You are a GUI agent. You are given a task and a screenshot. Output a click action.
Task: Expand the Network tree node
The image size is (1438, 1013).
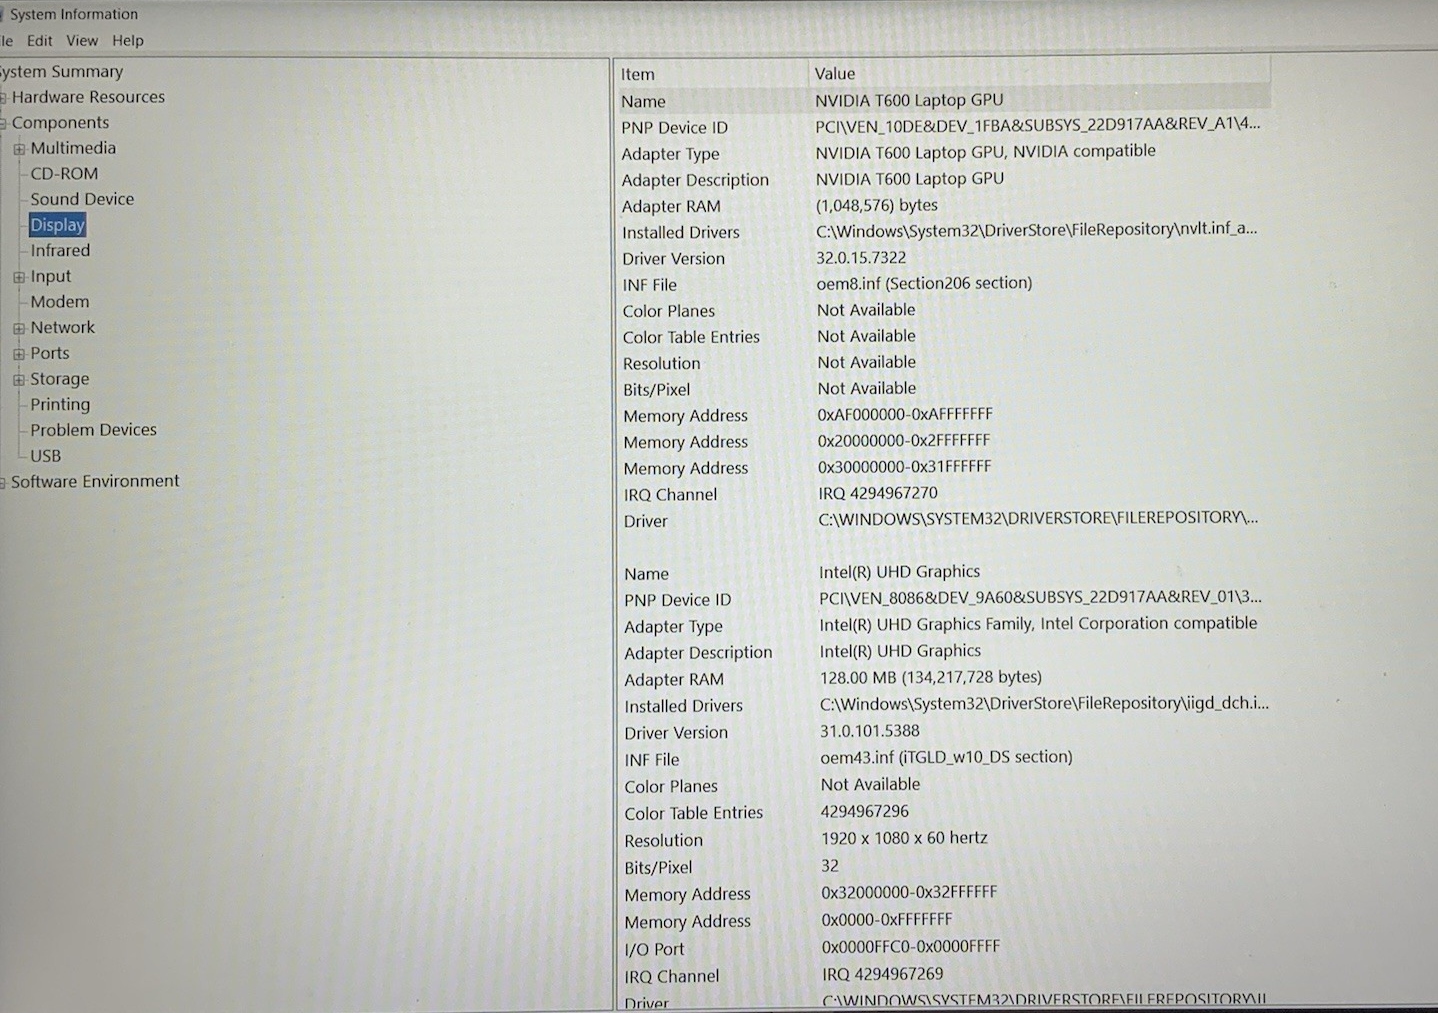[19, 328]
